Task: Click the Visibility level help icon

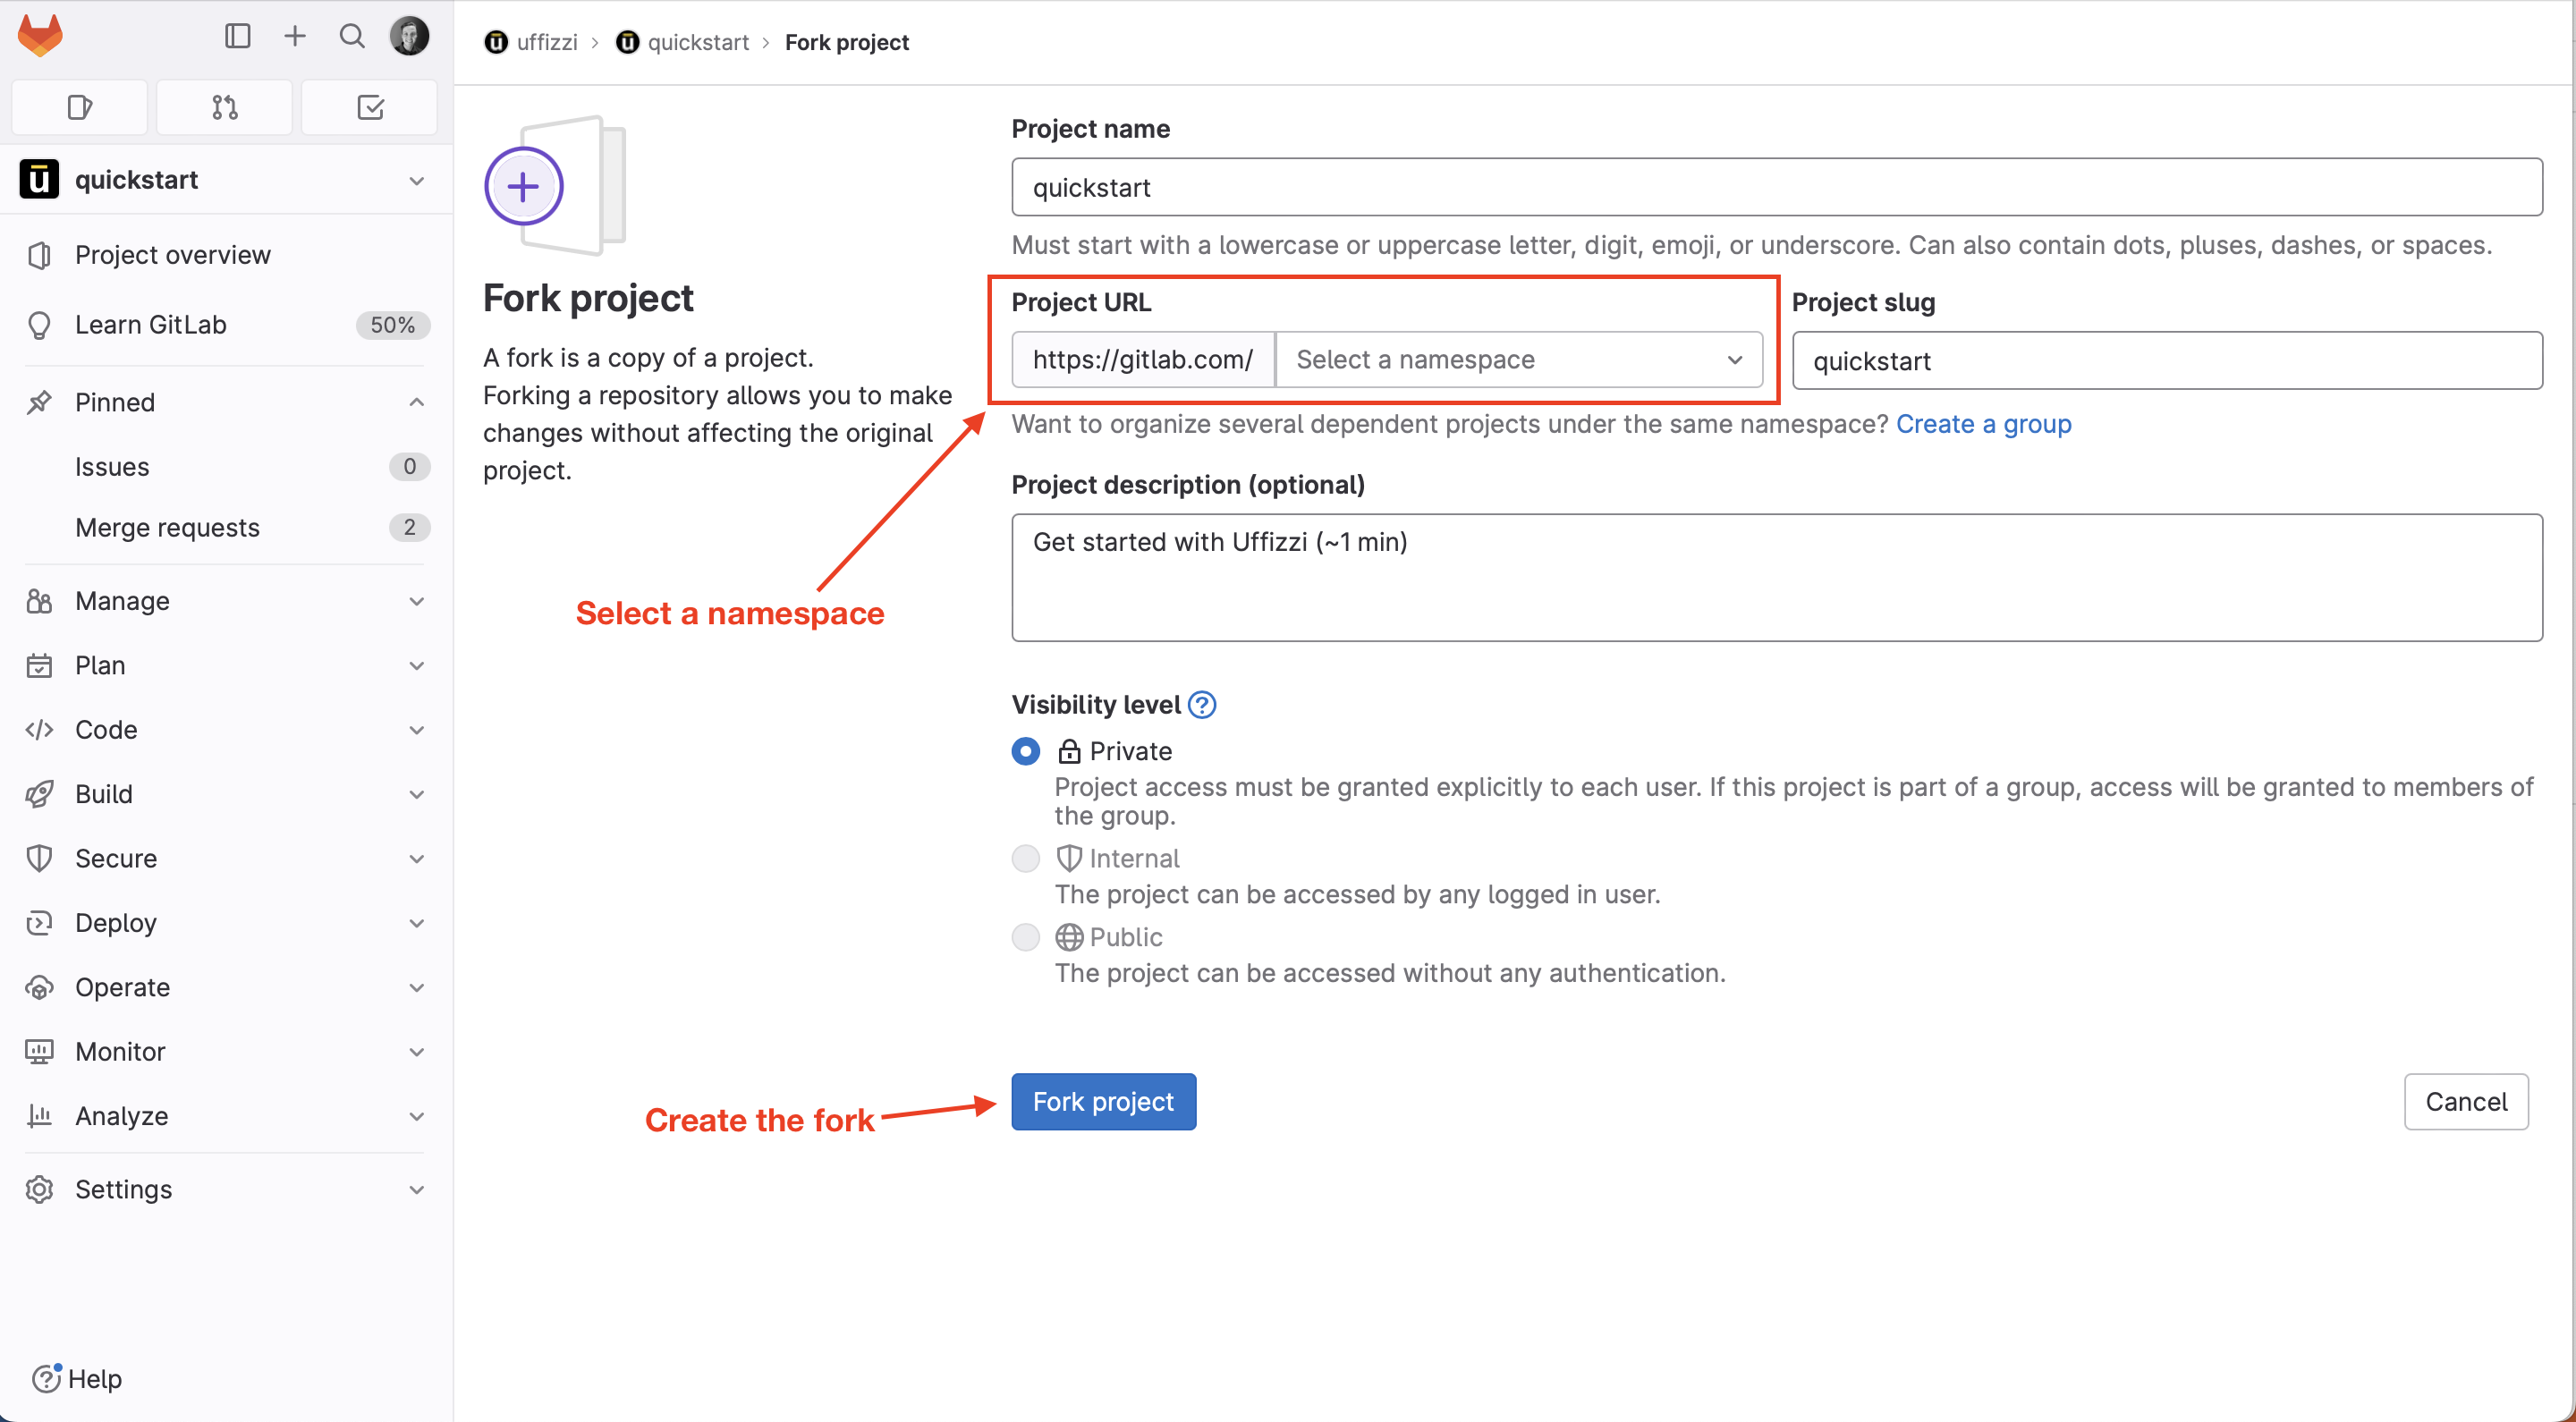Action: [x=1202, y=705]
